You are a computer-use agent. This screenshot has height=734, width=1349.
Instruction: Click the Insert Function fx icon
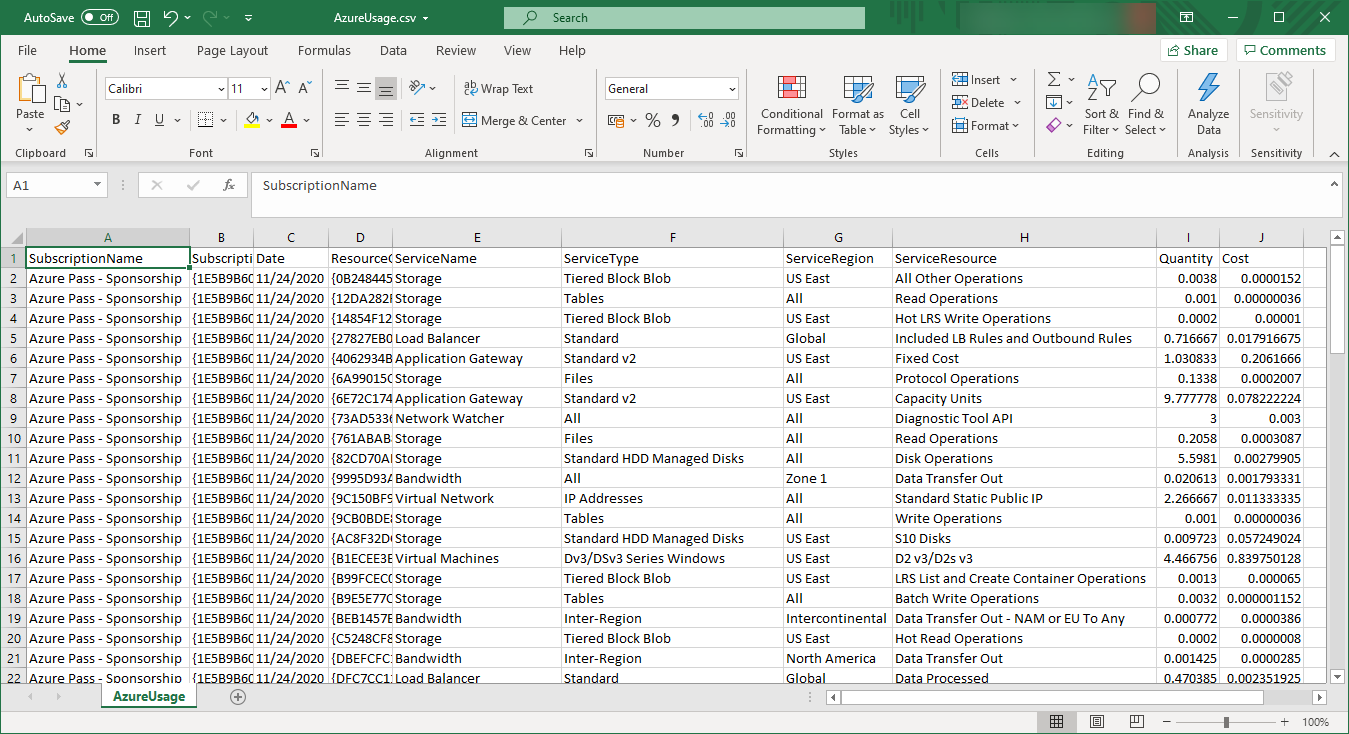click(x=229, y=185)
